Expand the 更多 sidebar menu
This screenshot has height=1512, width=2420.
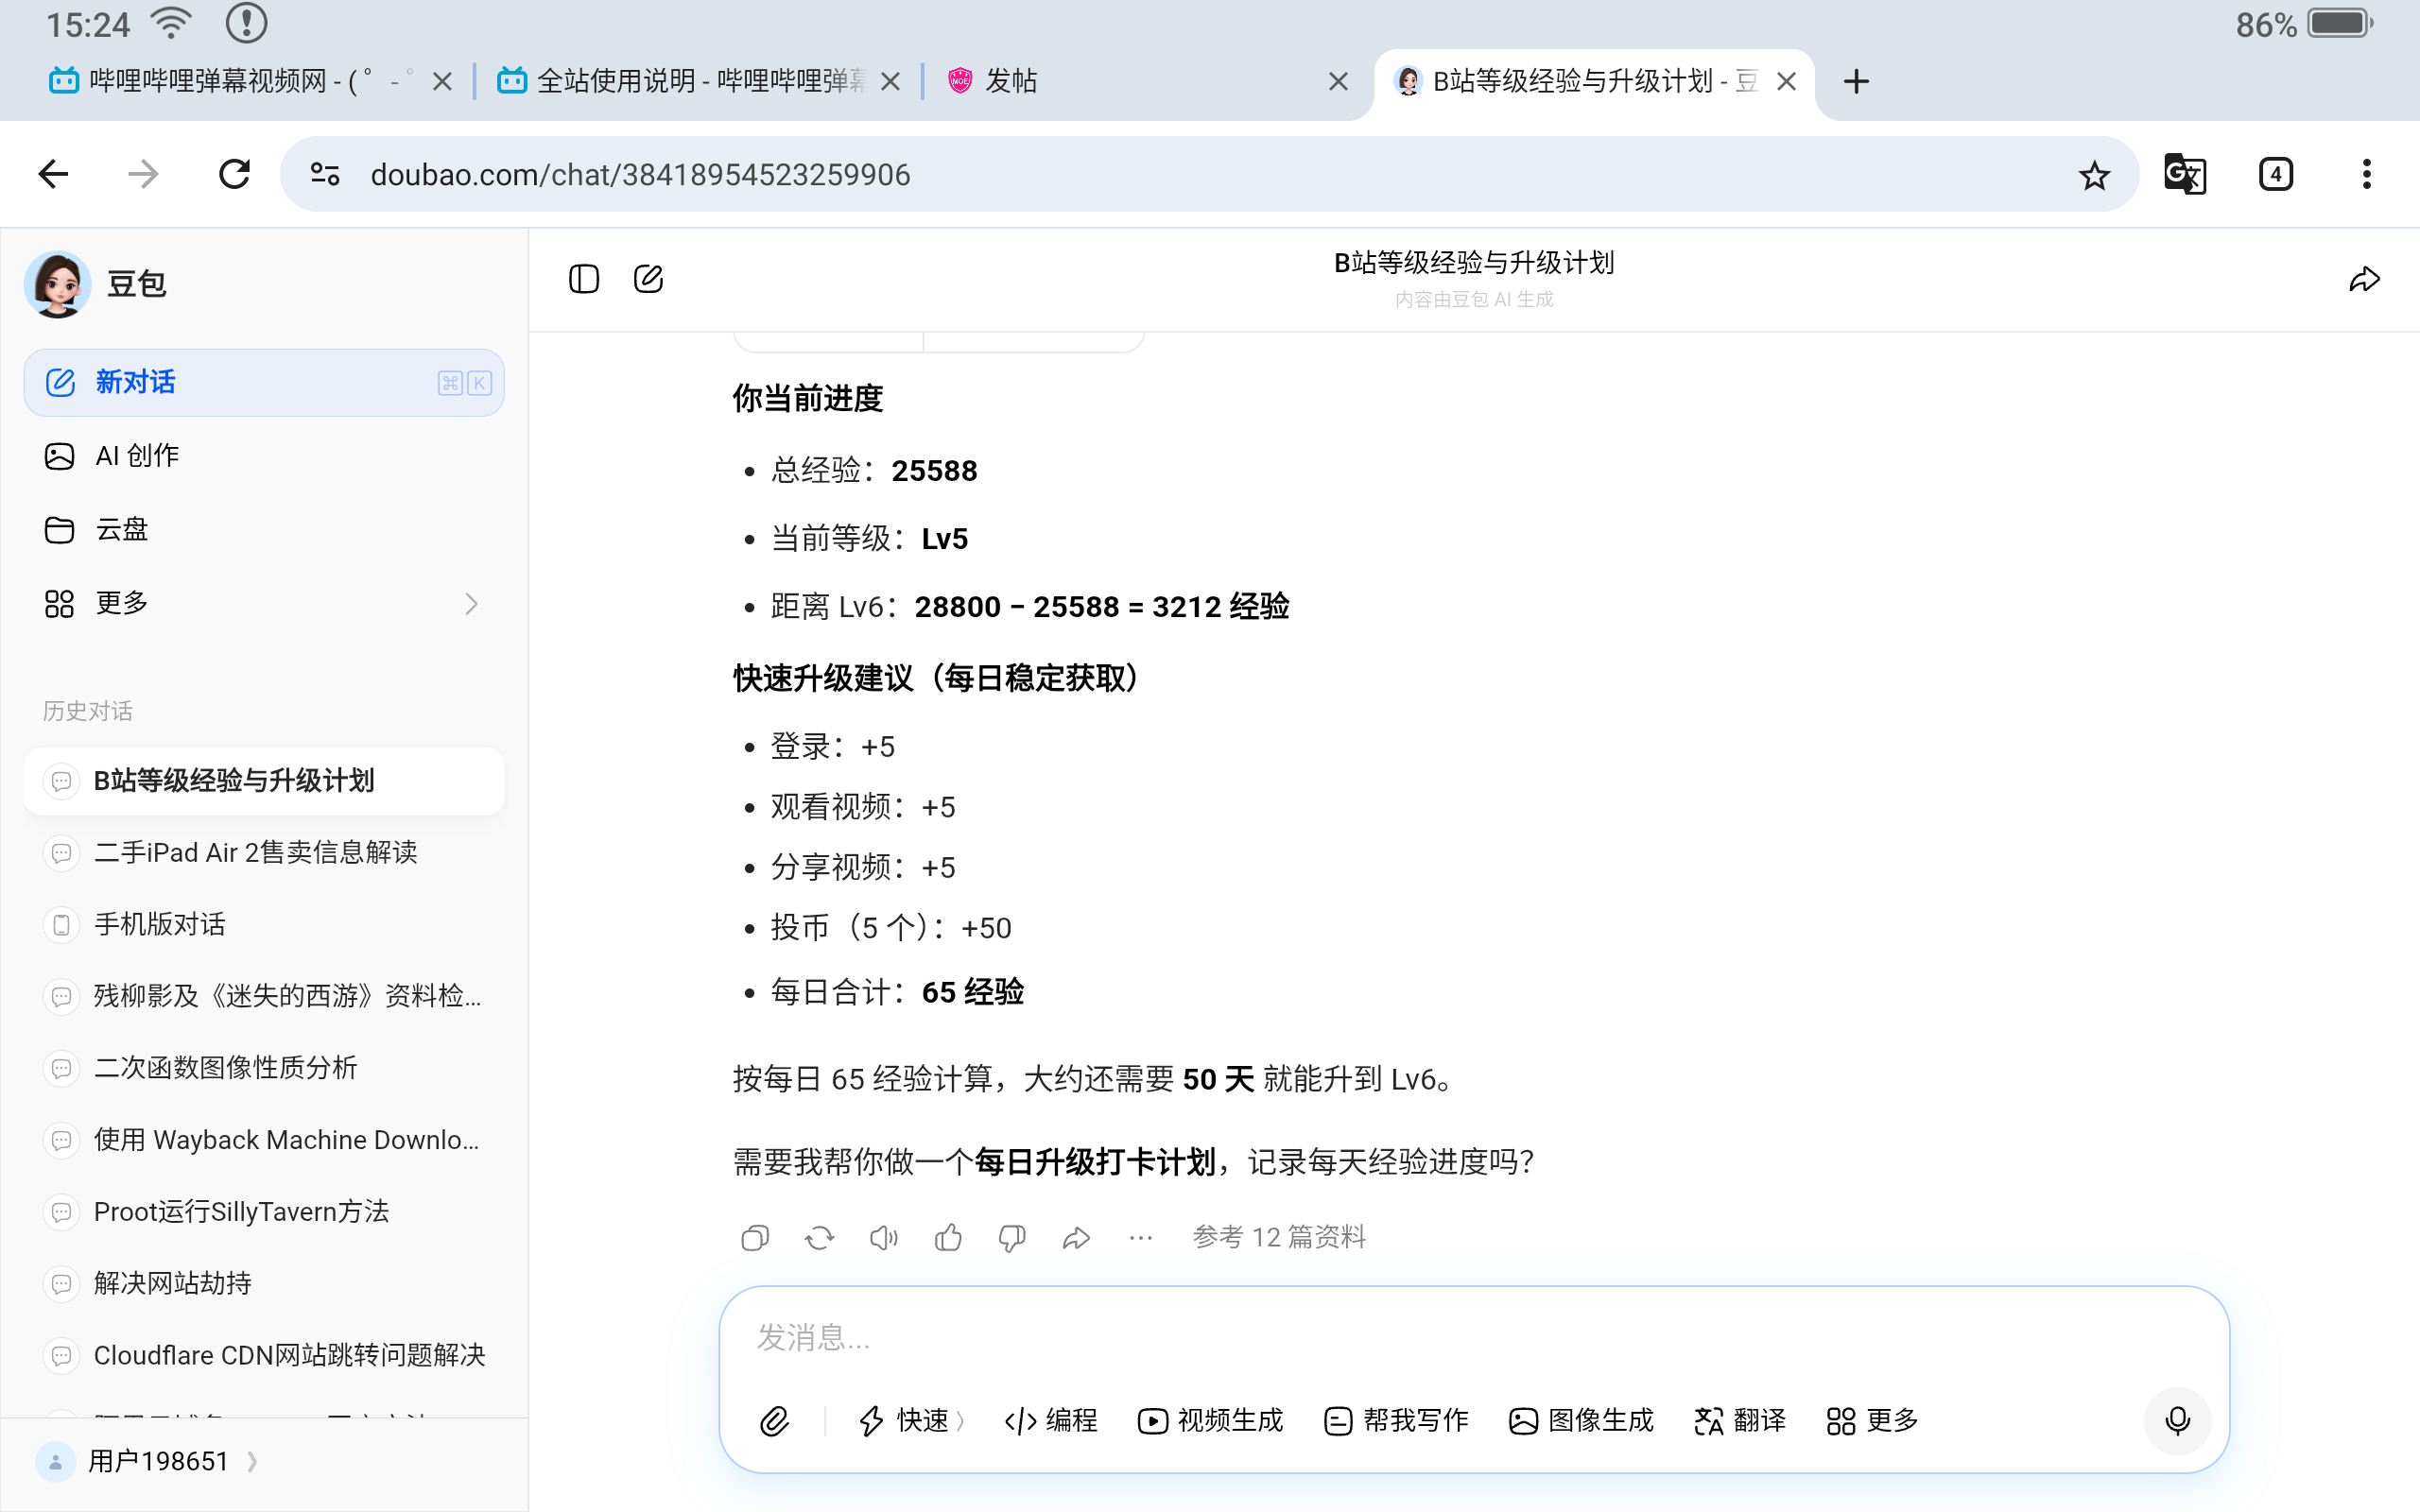tap(262, 603)
